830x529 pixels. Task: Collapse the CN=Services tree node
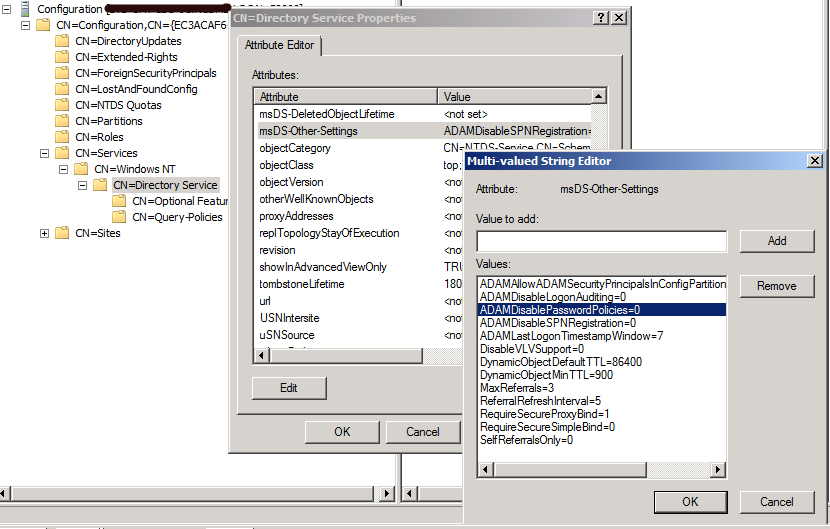pos(44,153)
